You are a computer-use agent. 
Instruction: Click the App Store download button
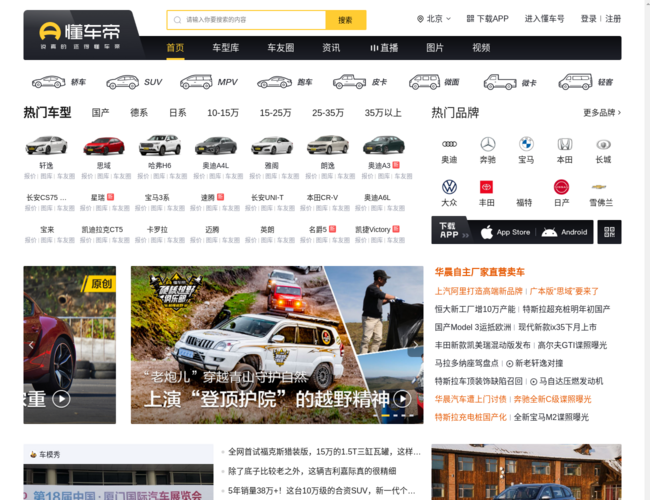pyautogui.click(x=505, y=232)
